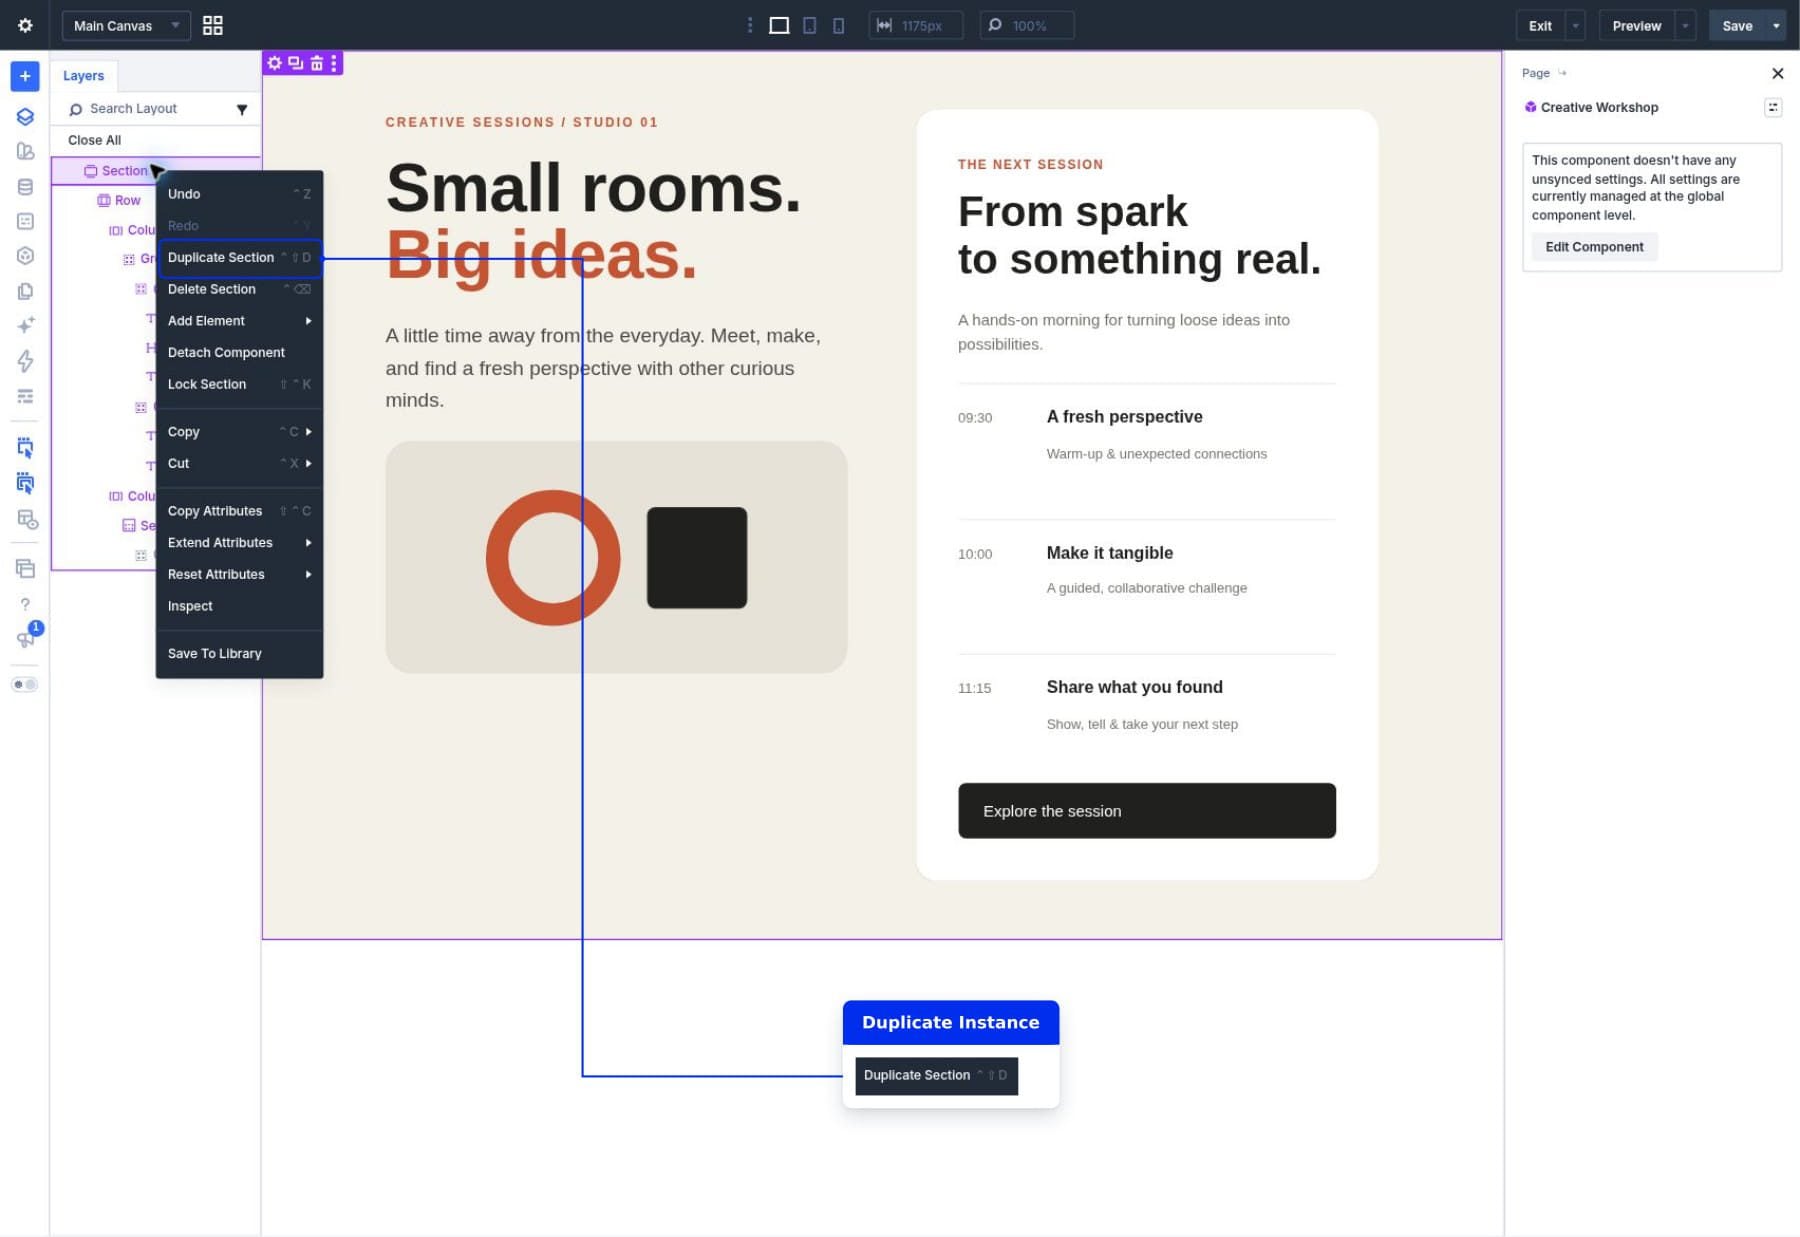
Task: Click the zoom field showing 100%
Action: 1027,25
